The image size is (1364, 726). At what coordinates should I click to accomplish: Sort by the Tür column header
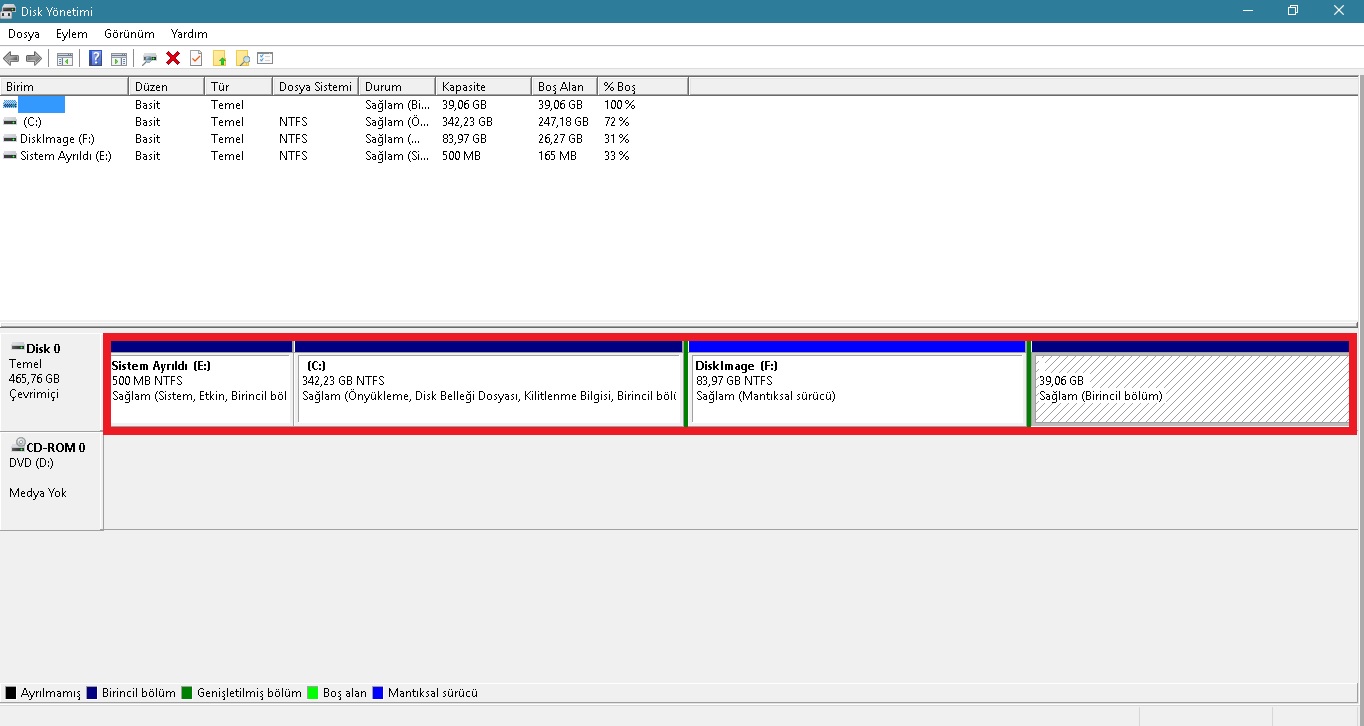pyautogui.click(x=239, y=87)
